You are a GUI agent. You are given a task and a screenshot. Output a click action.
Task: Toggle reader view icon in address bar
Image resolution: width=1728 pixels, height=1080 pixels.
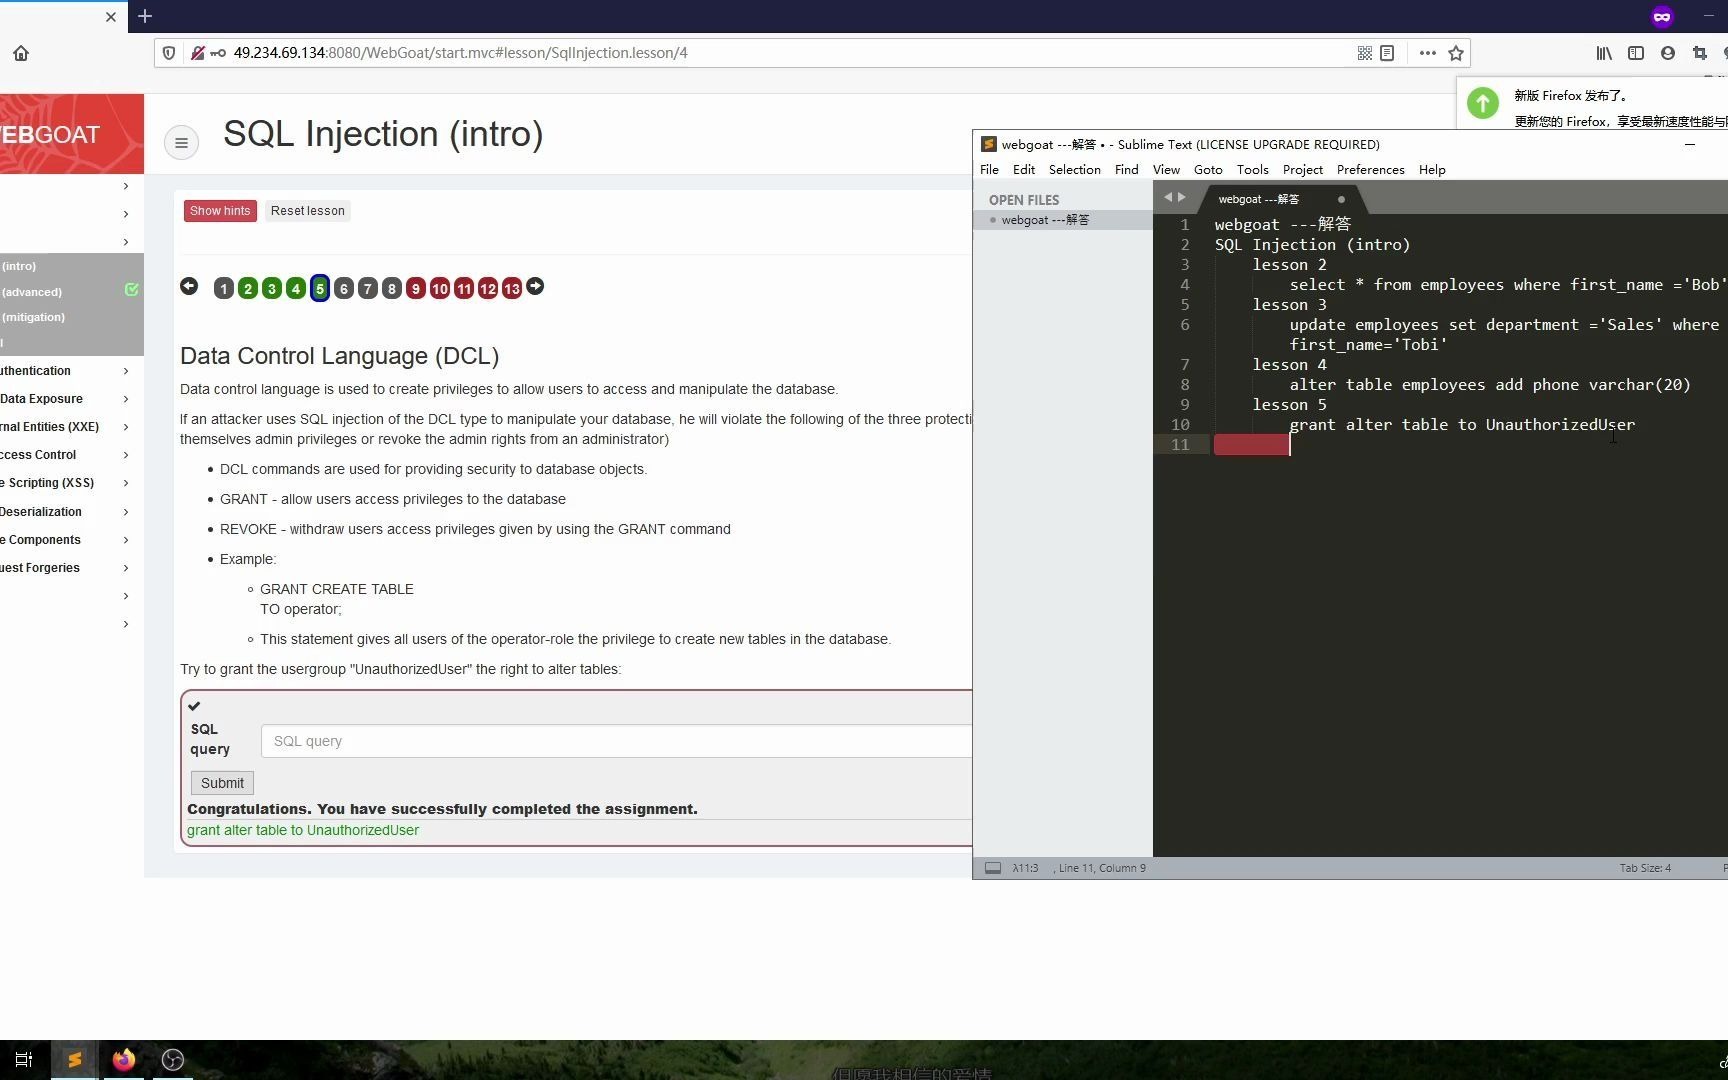pyautogui.click(x=1387, y=53)
